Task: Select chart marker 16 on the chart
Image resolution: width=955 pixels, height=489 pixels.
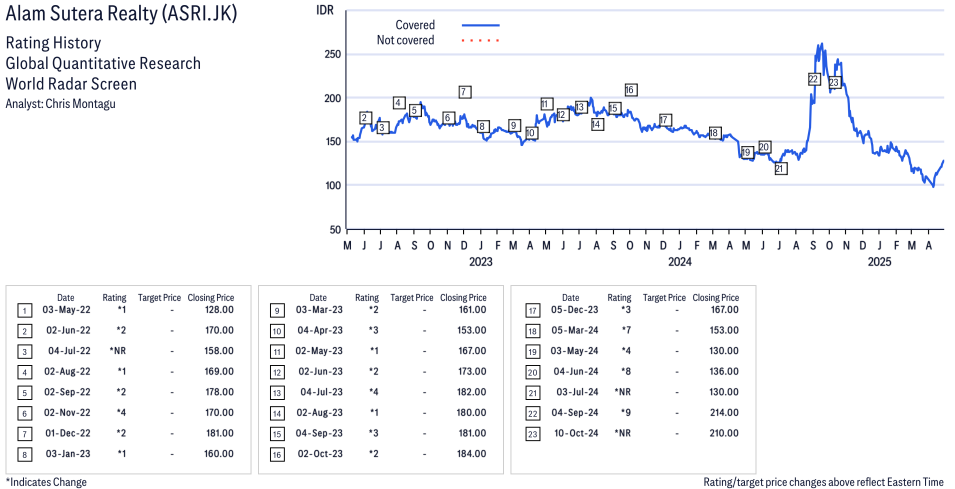Action: point(630,90)
